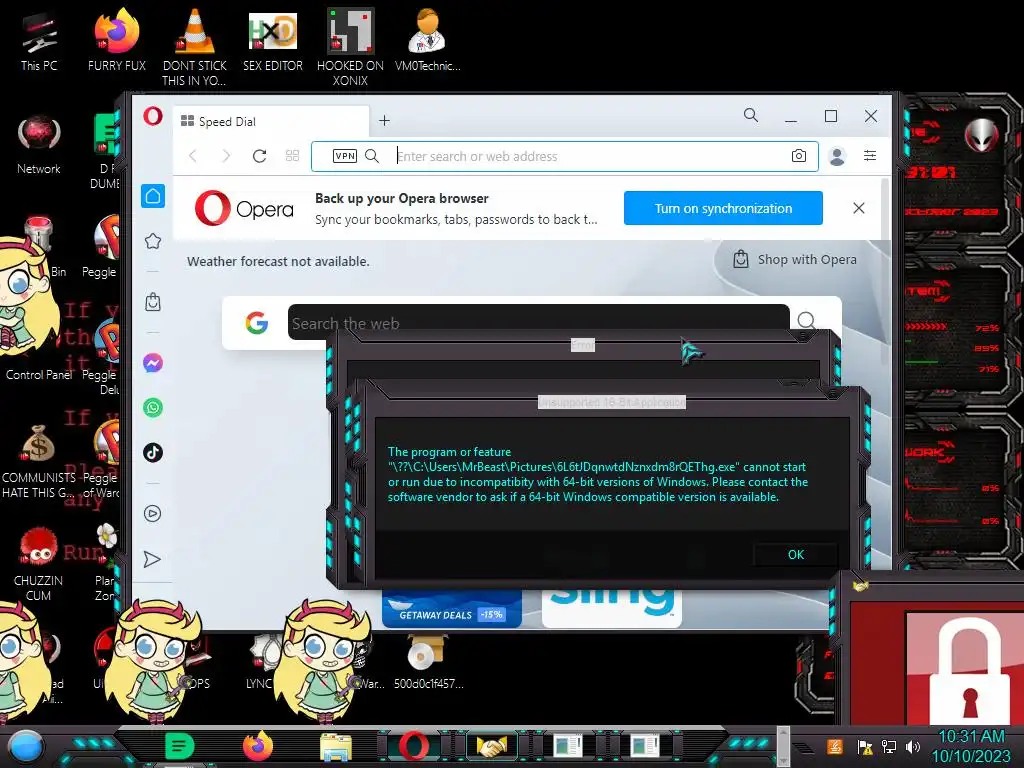The width and height of the screenshot is (1024, 768).
Task: Go forward with the forward arrow
Action: 226,156
